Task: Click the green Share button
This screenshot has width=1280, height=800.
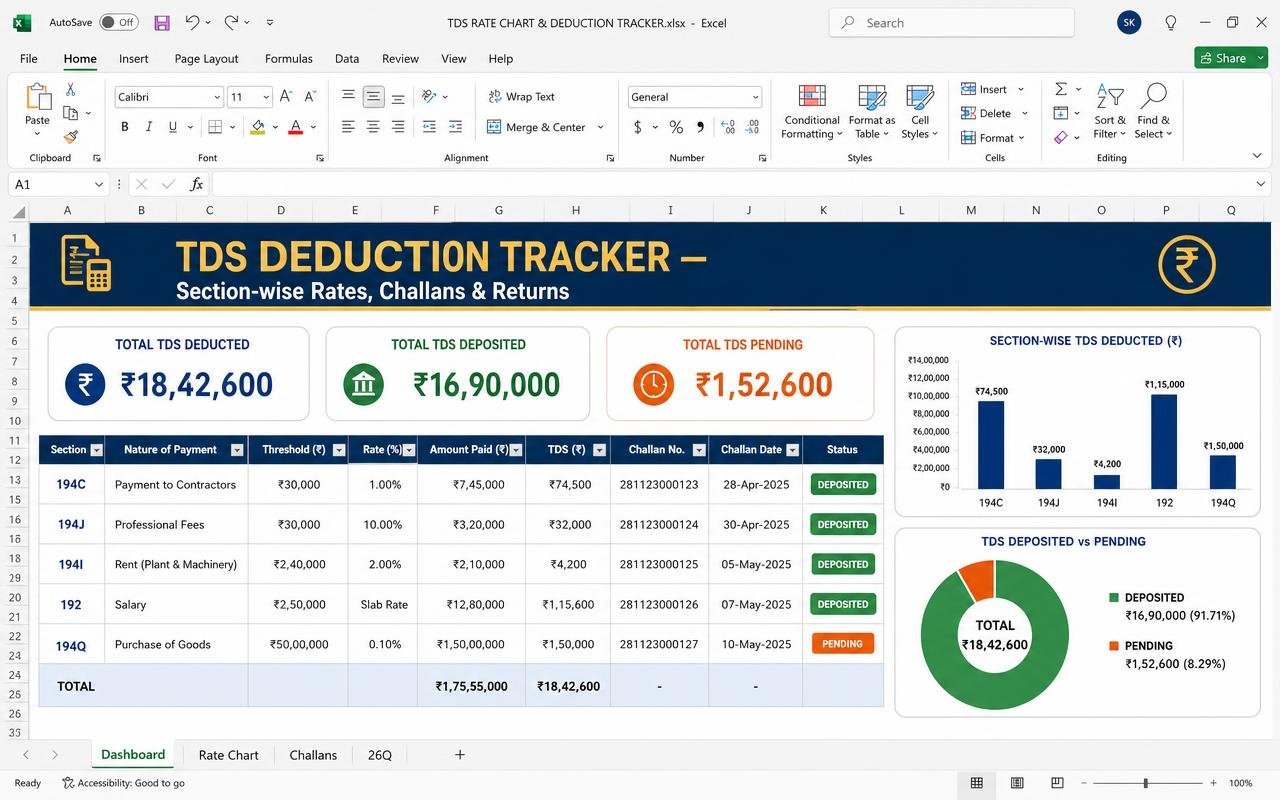Action: [1231, 58]
